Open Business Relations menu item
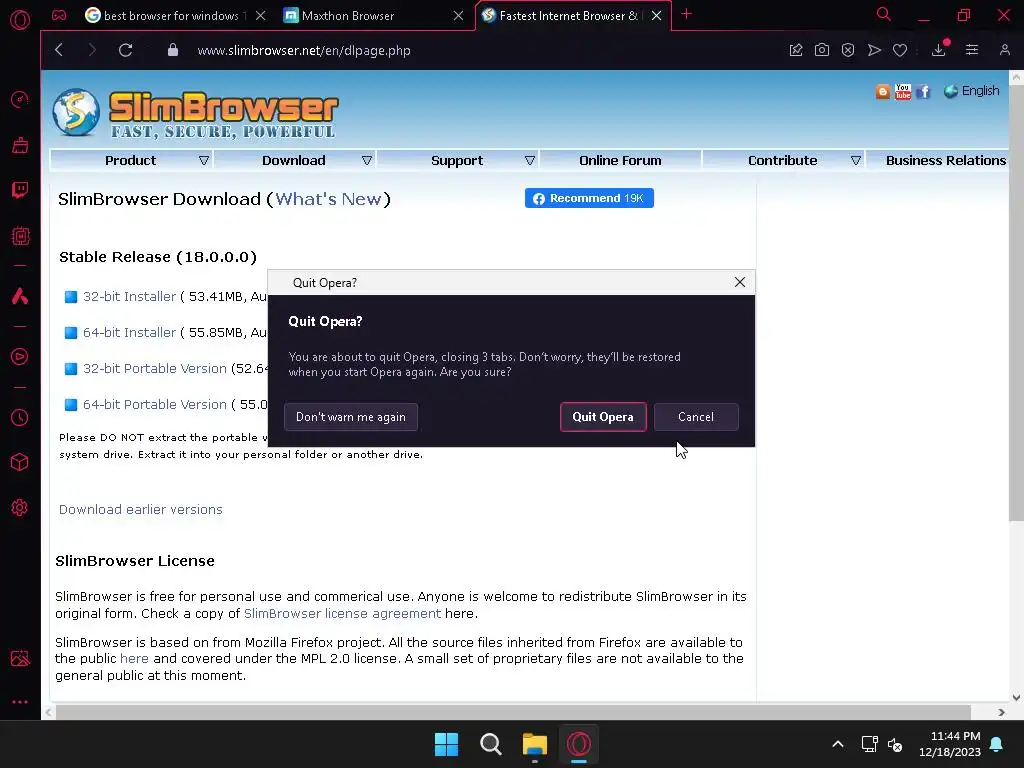1024x768 pixels. coord(945,161)
